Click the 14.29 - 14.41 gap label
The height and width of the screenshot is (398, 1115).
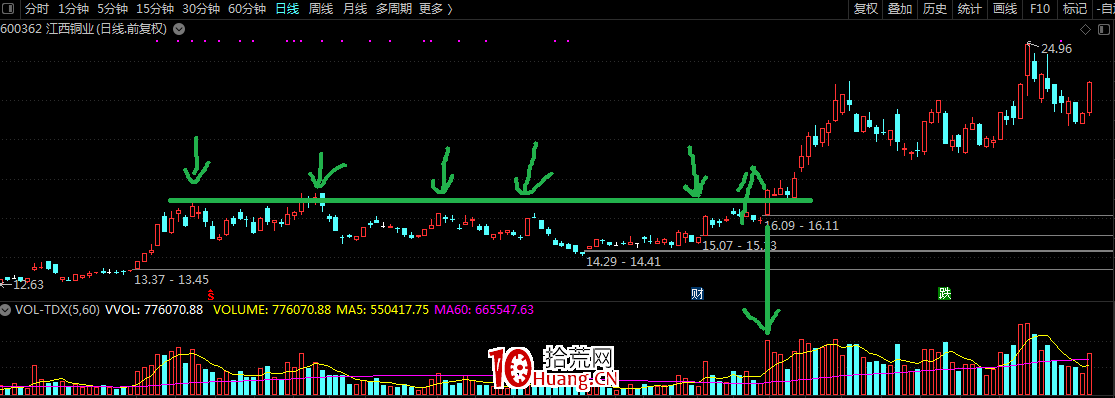(623, 262)
